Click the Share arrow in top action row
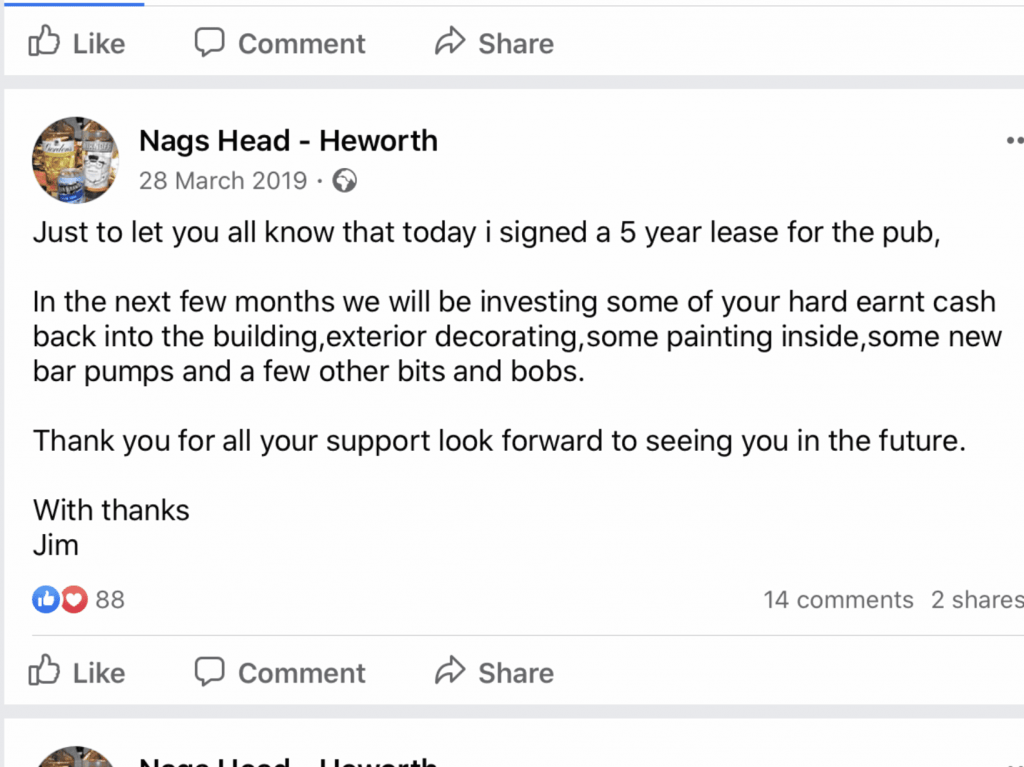The width and height of the screenshot is (1024, 767). tap(450, 42)
